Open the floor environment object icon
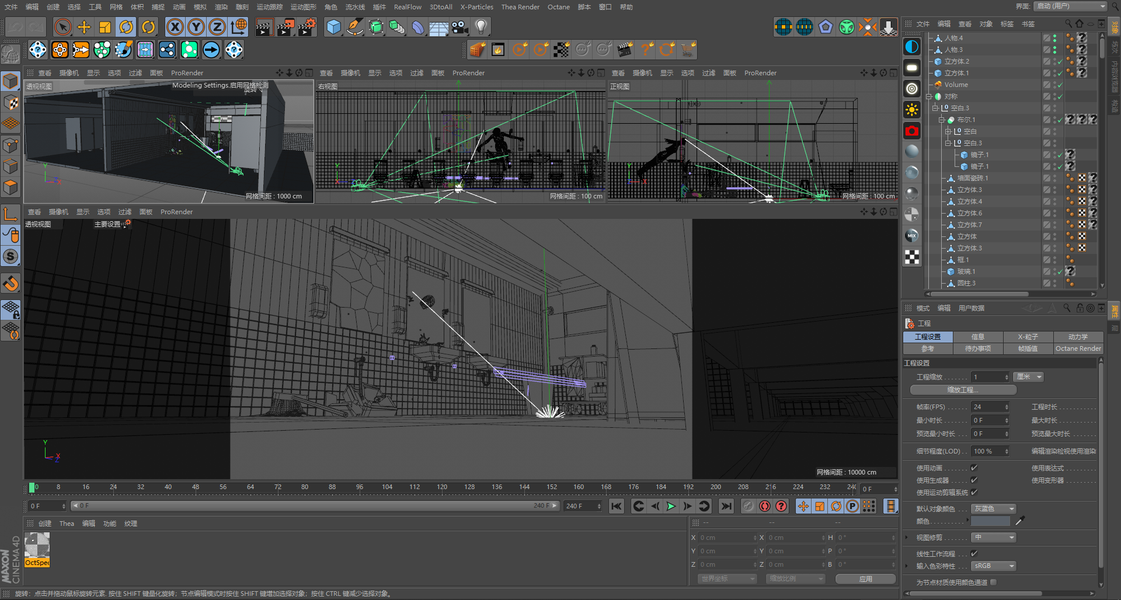Screen dimensions: 1121x600 (x=439, y=27)
